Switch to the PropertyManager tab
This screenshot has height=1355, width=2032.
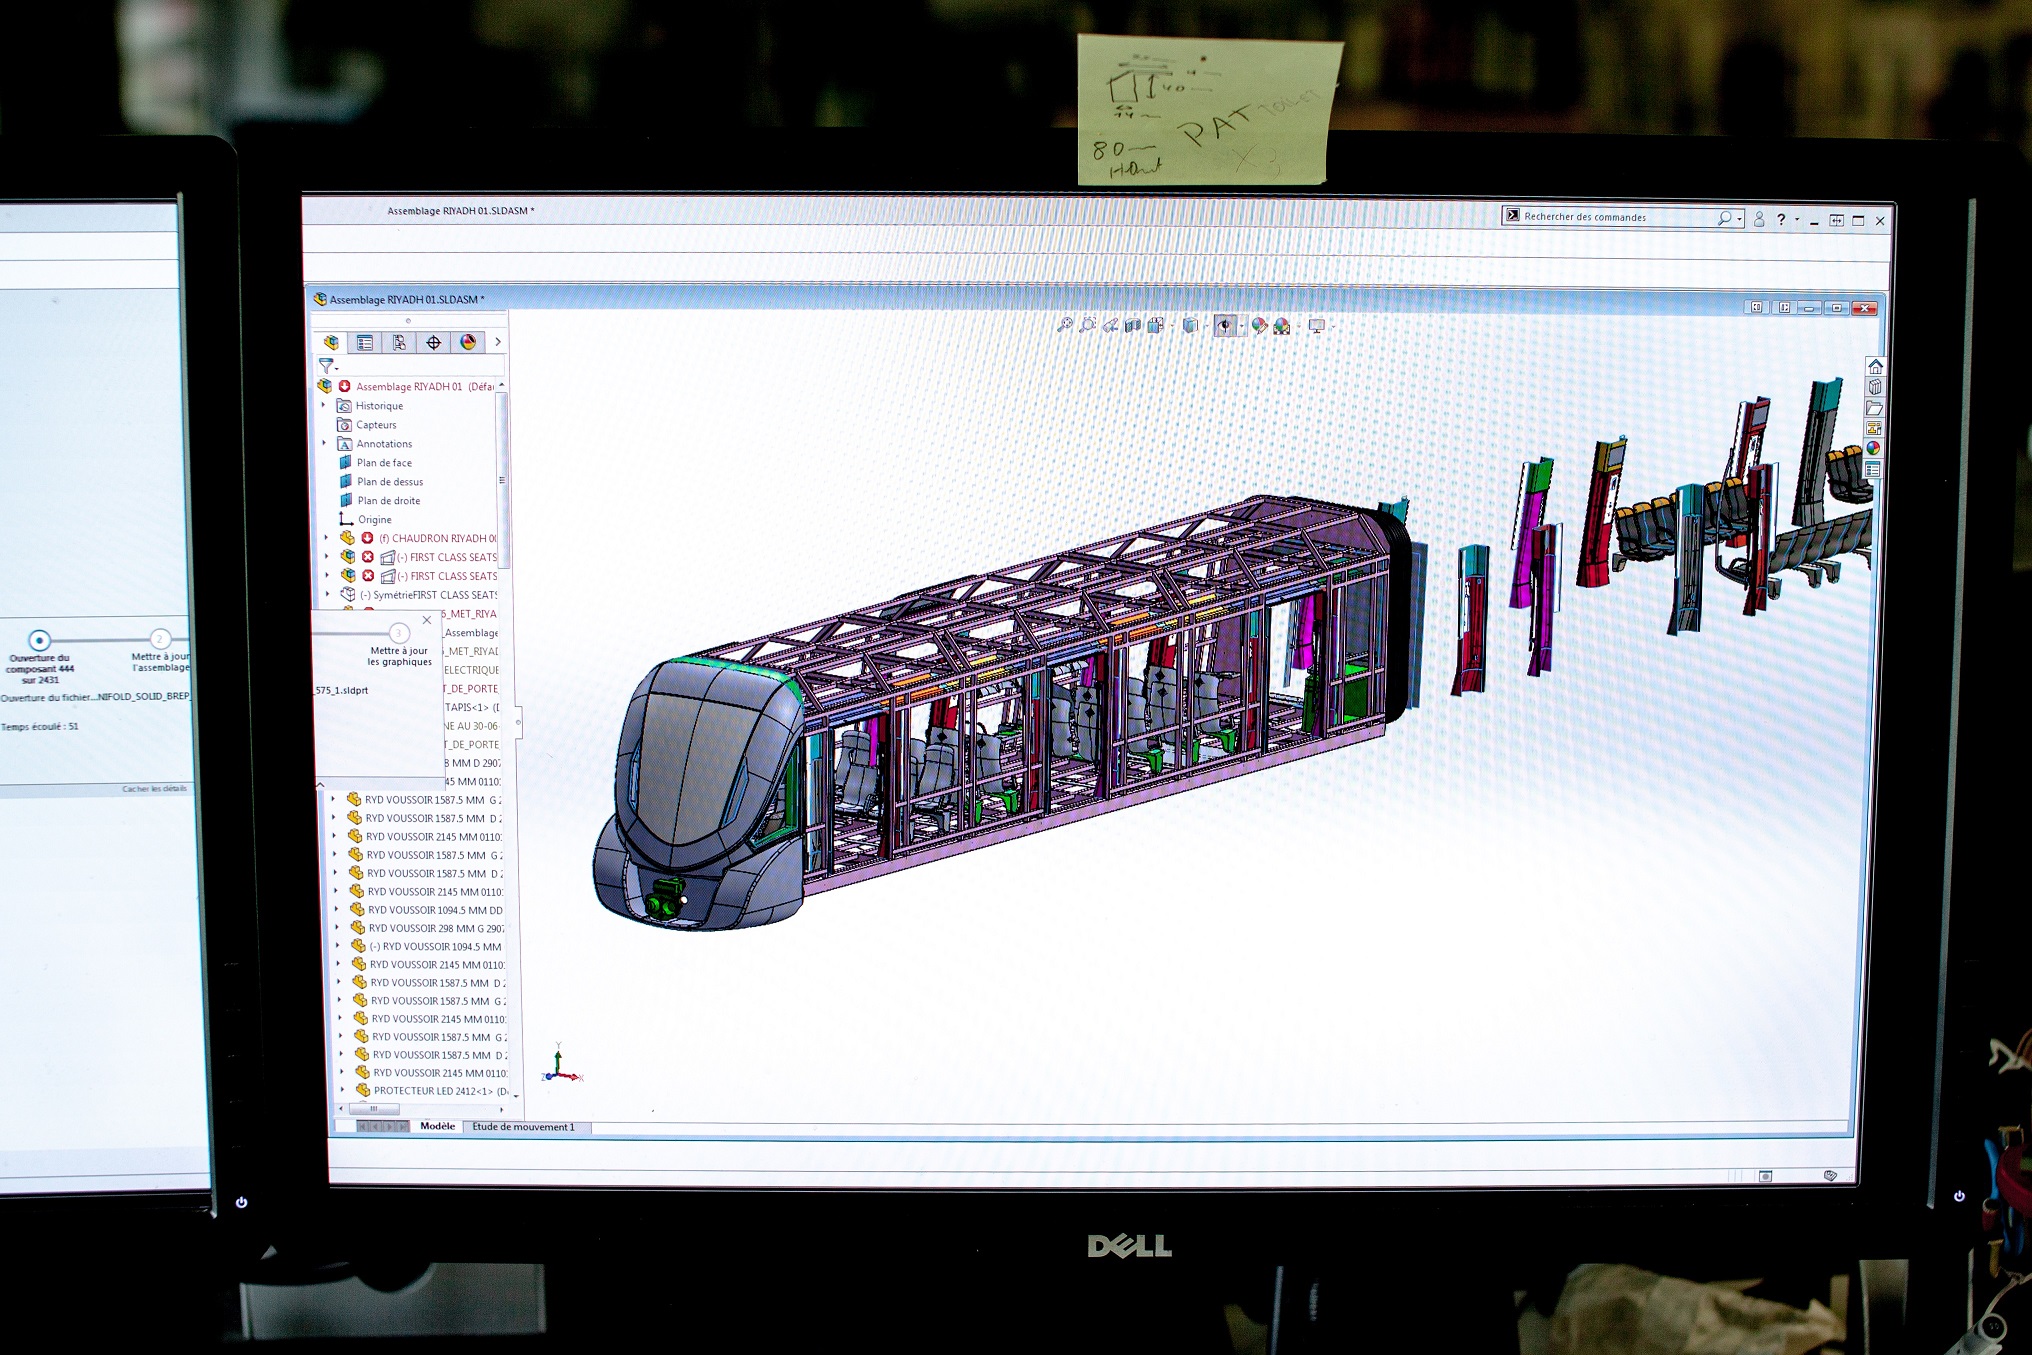pos(365,342)
